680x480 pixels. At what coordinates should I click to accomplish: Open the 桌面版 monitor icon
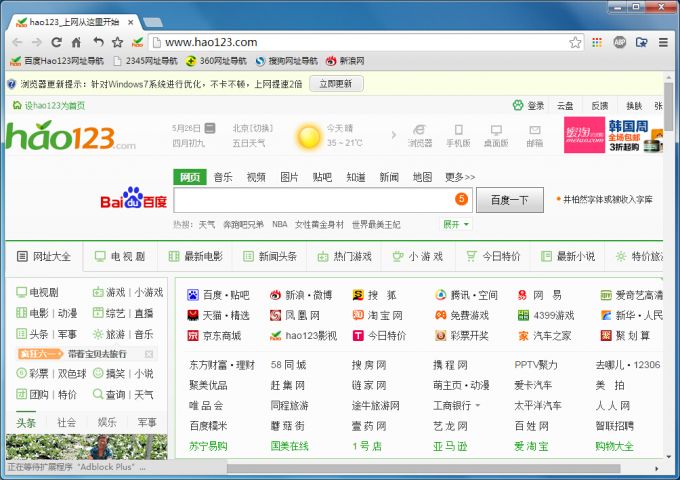(496, 136)
